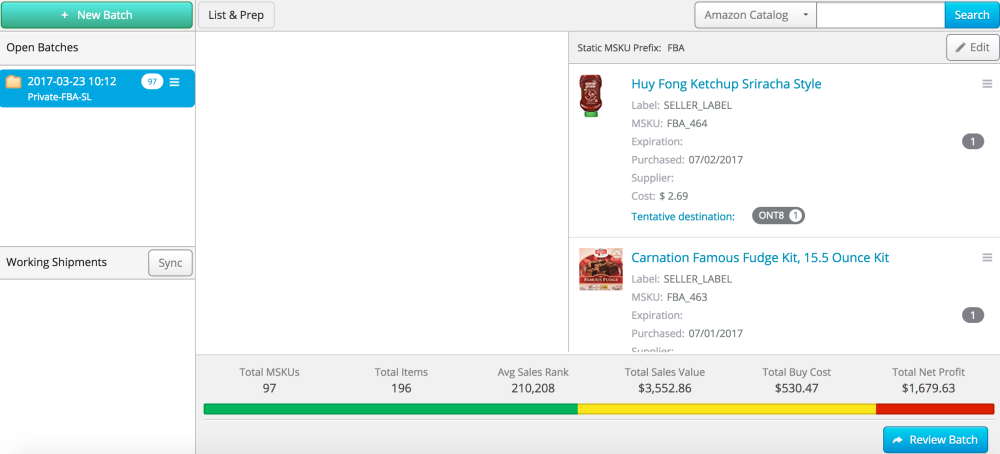This screenshot has height=454, width=1000.
Task: Click the Carnation Famous Fudge product thumbnail
Action: point(601,269)
